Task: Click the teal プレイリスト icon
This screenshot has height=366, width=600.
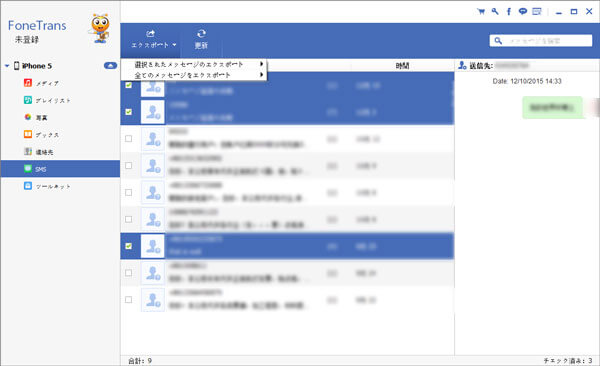Action: (x=28, y=100)
